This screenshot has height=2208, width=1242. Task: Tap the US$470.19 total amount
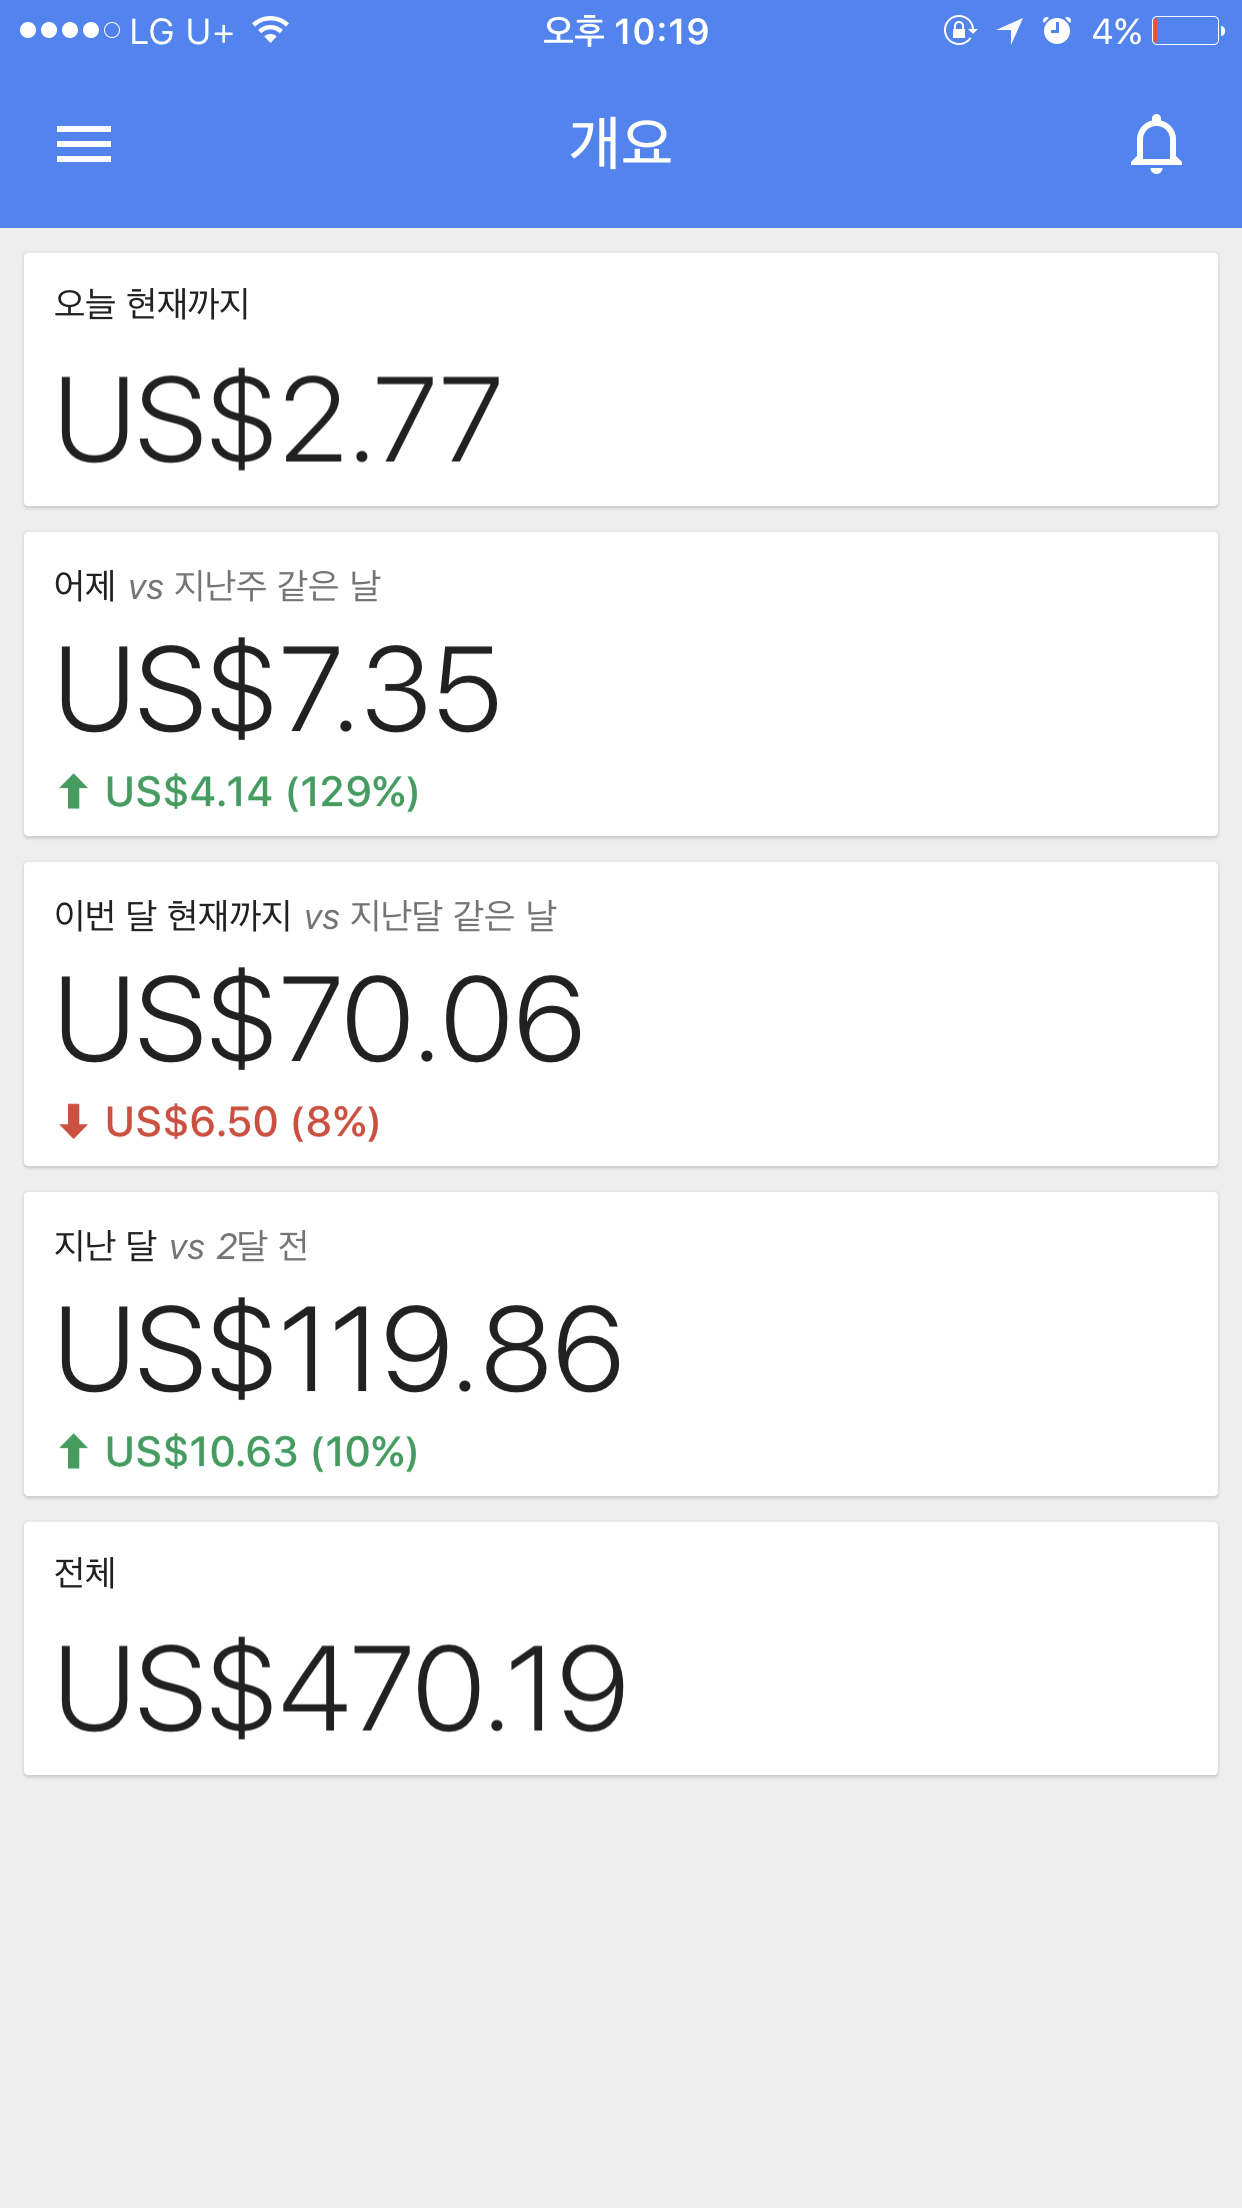click(x=341, y=1688)
